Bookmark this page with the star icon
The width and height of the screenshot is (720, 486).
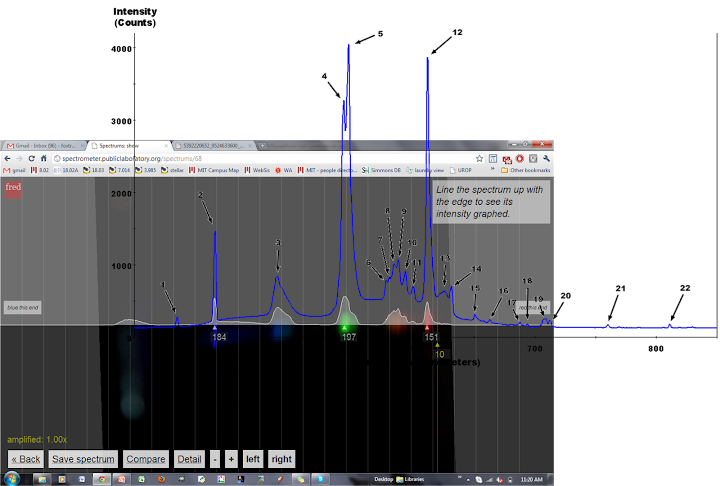point(479,158)
